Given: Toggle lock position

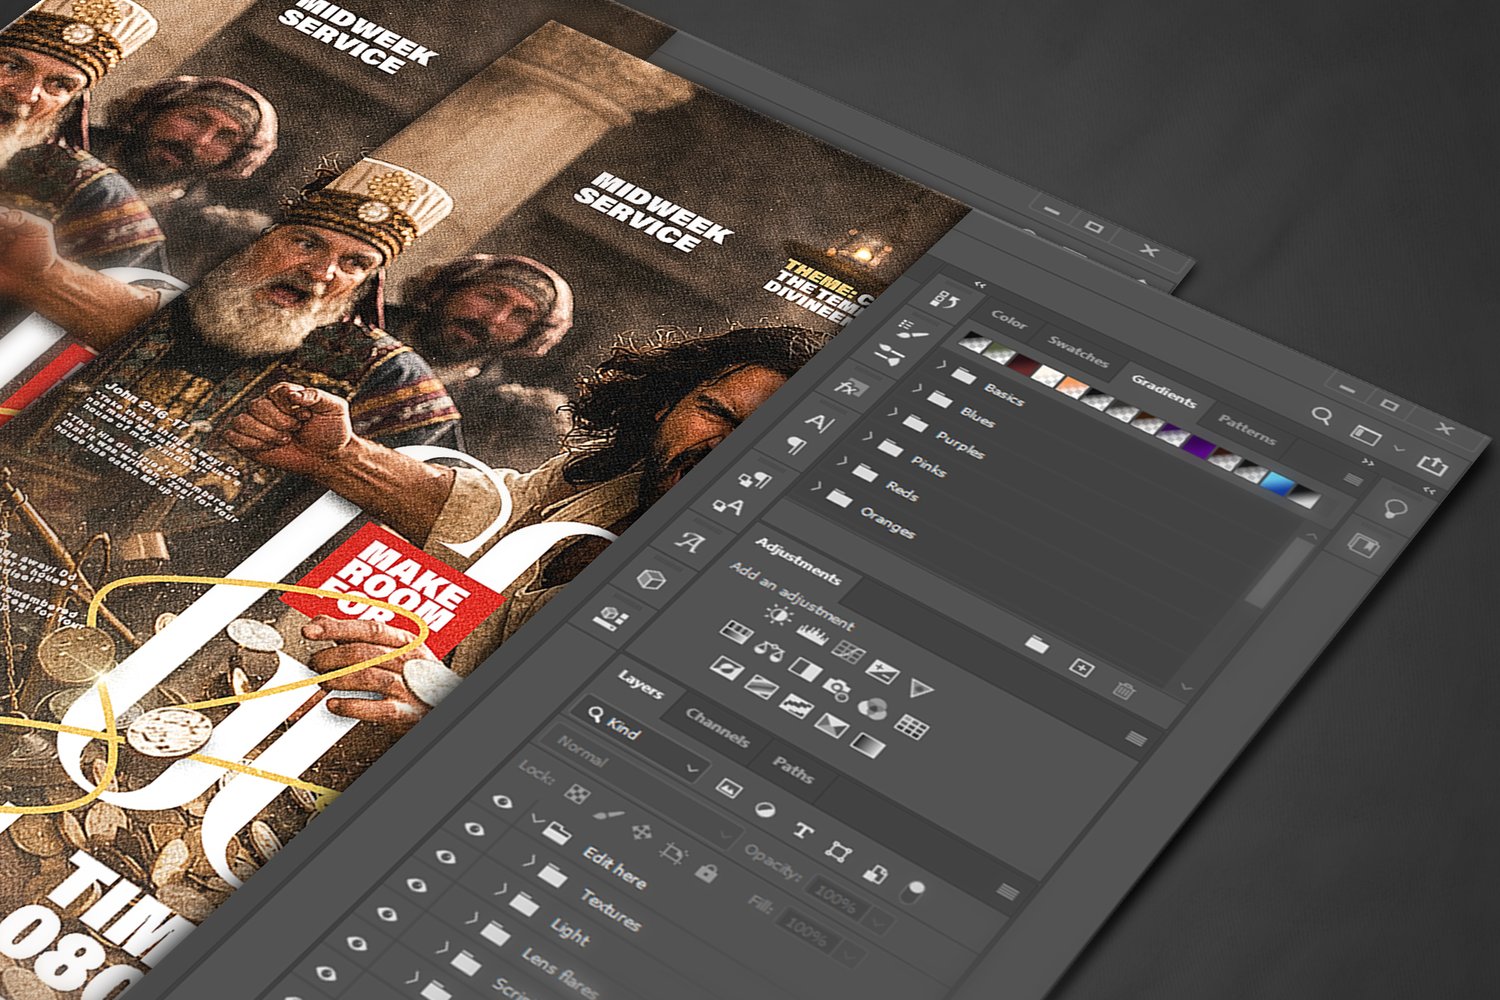Looking at the screenshot, I should coord(641,833).
